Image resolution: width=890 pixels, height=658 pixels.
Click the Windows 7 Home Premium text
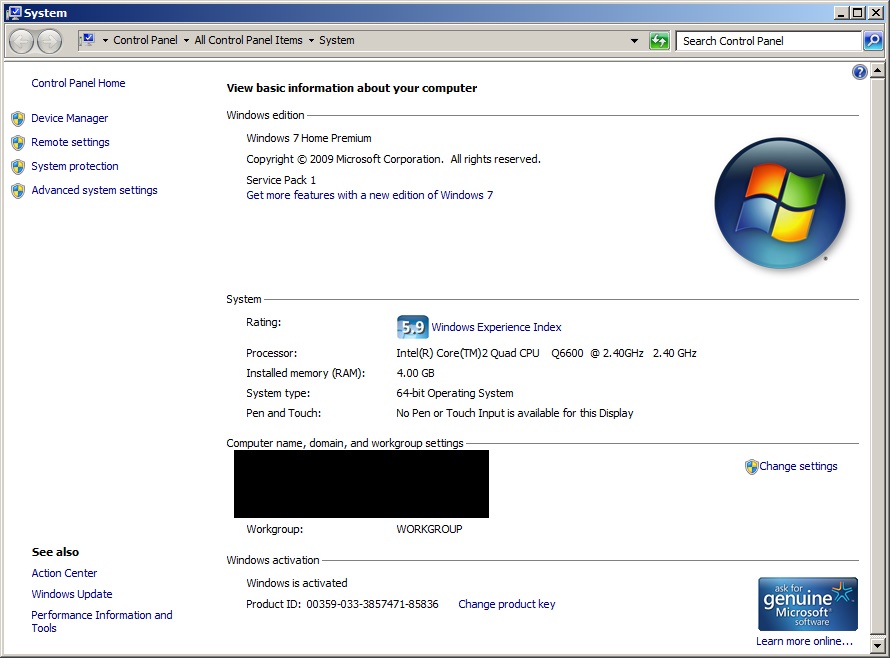pyautogui.click(x=309, y=138)
